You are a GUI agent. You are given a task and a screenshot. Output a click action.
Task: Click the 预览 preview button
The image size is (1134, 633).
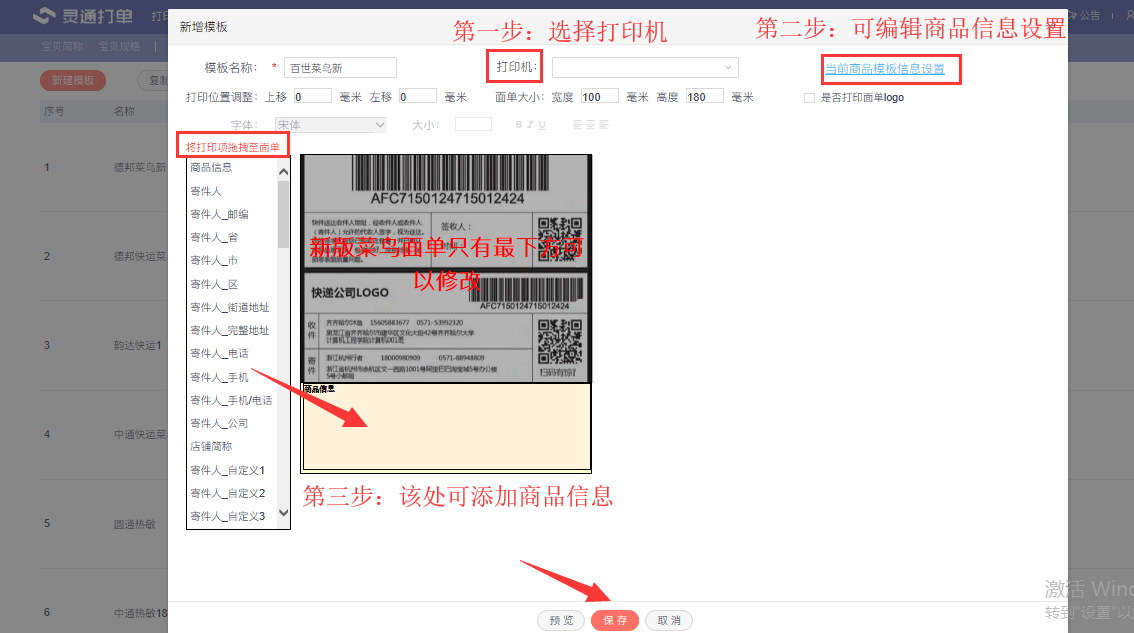tap(561, 620)
